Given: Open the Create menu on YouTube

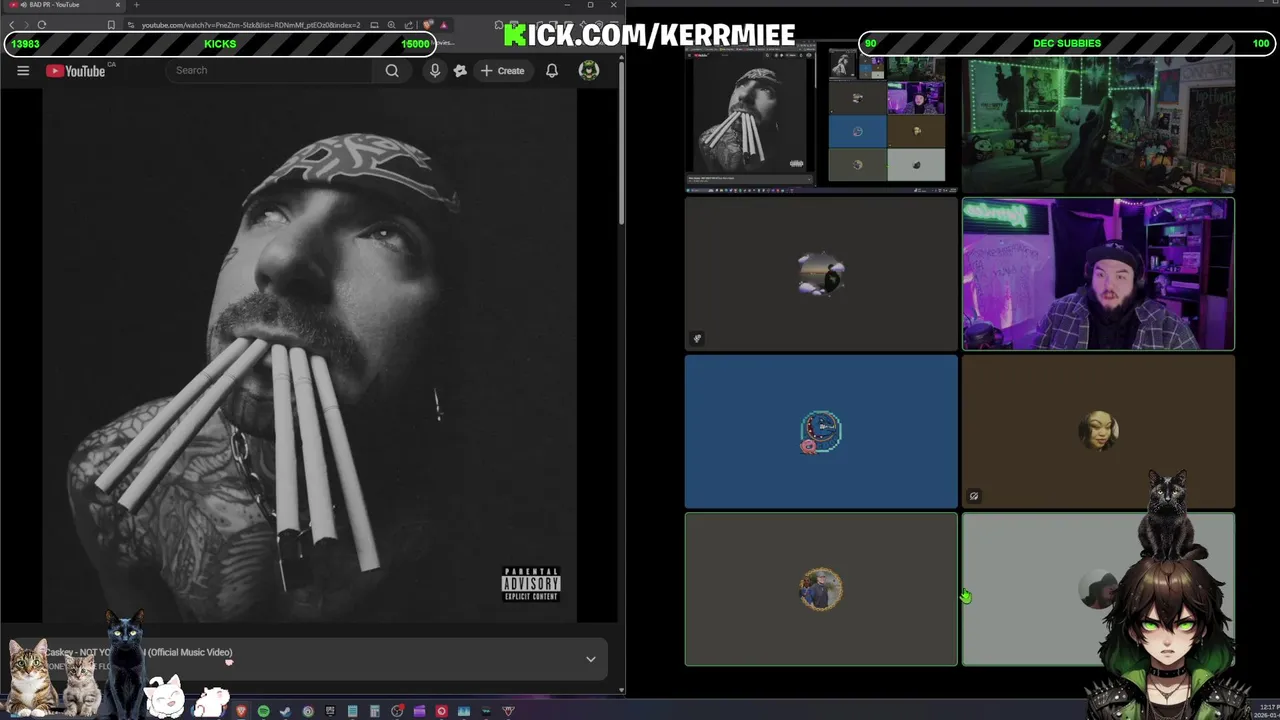Looking at the screenshot, I should (x=502, y=70).
